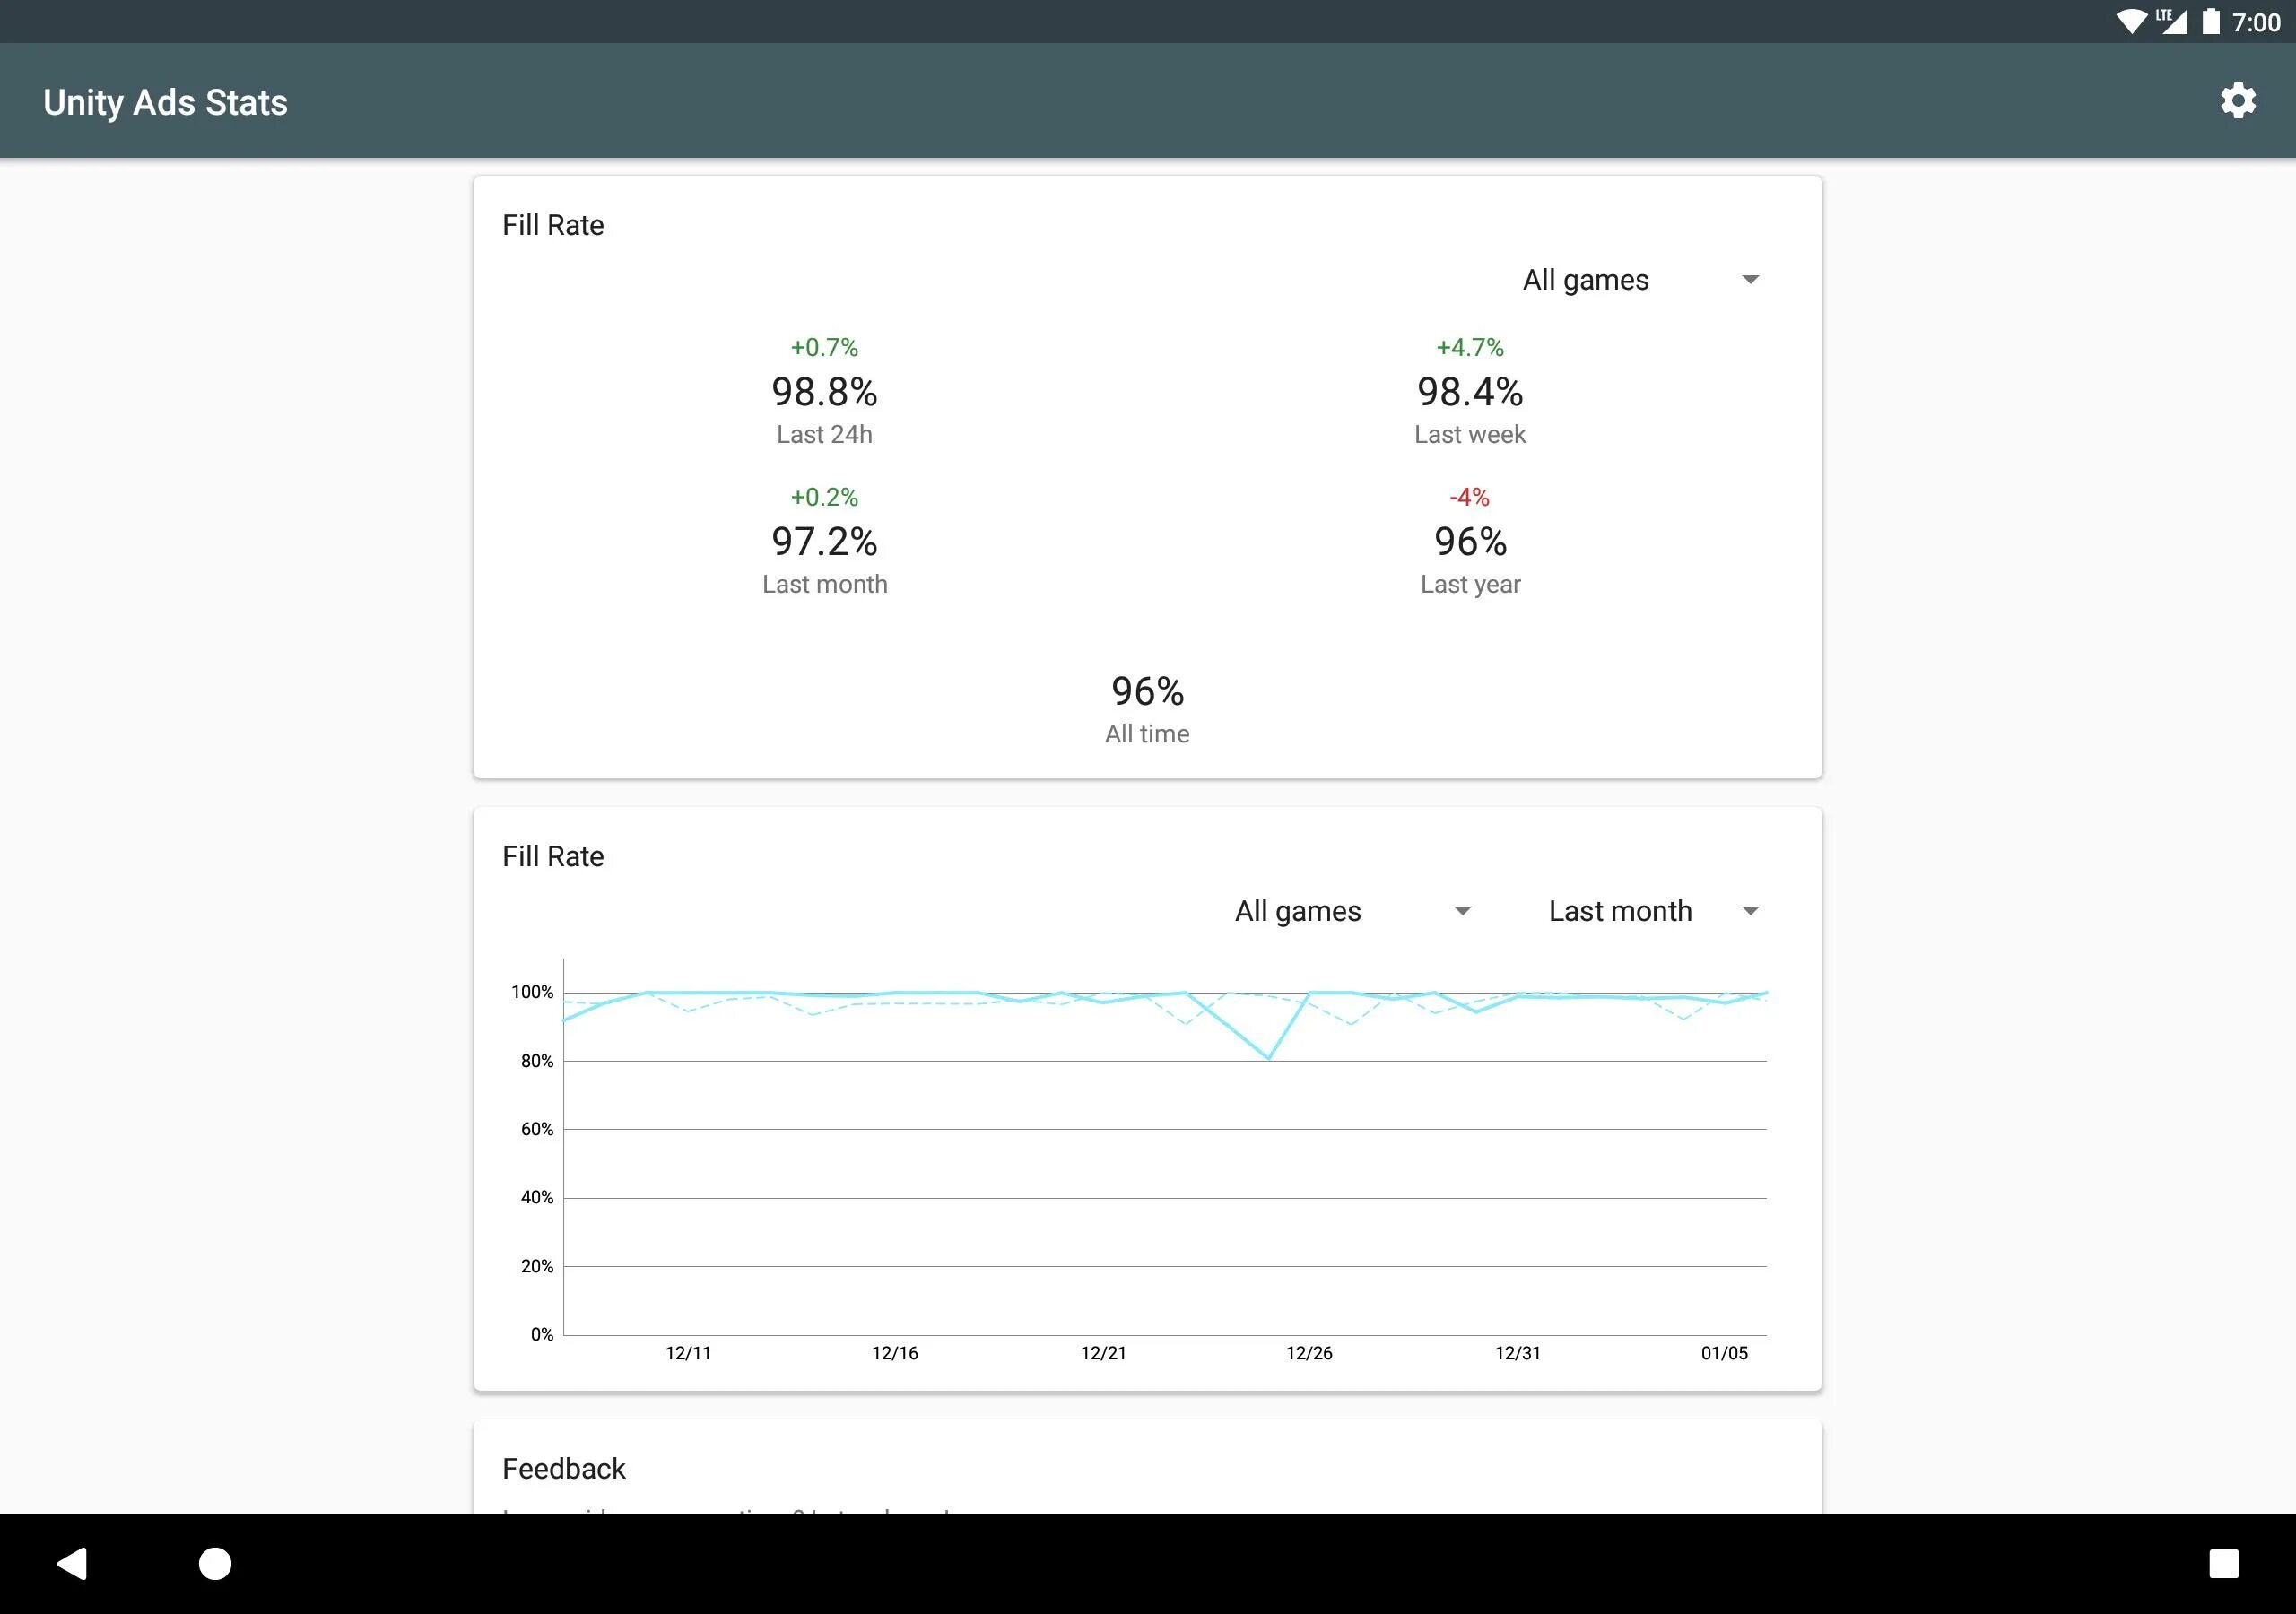Tap the Unity Ads Stats title
This screenshot has height=1614, width=2296.
click(165, 102)
